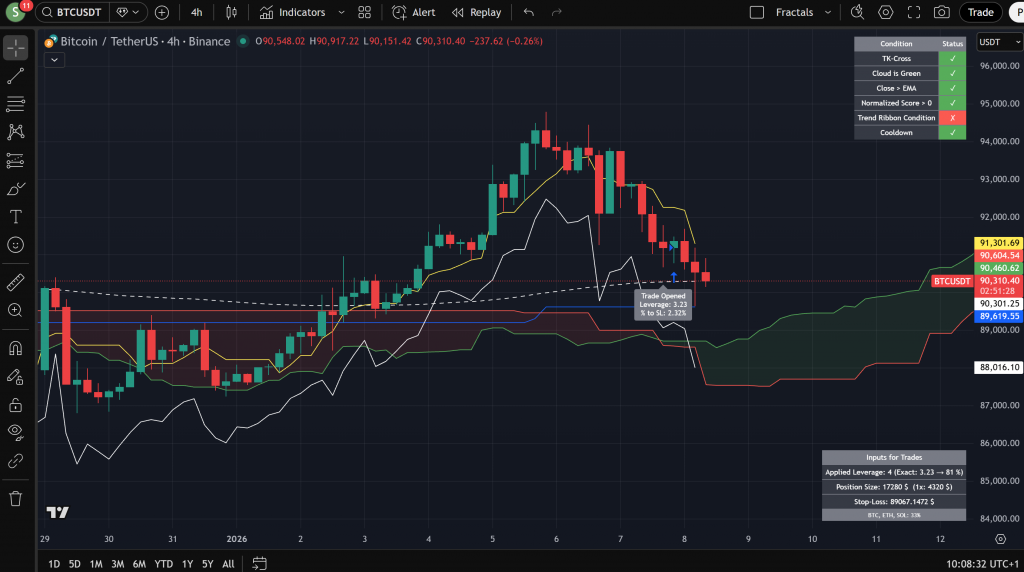
Task: Click the BTCUSDT symbol search field
Action: click(x=80, y=12)
